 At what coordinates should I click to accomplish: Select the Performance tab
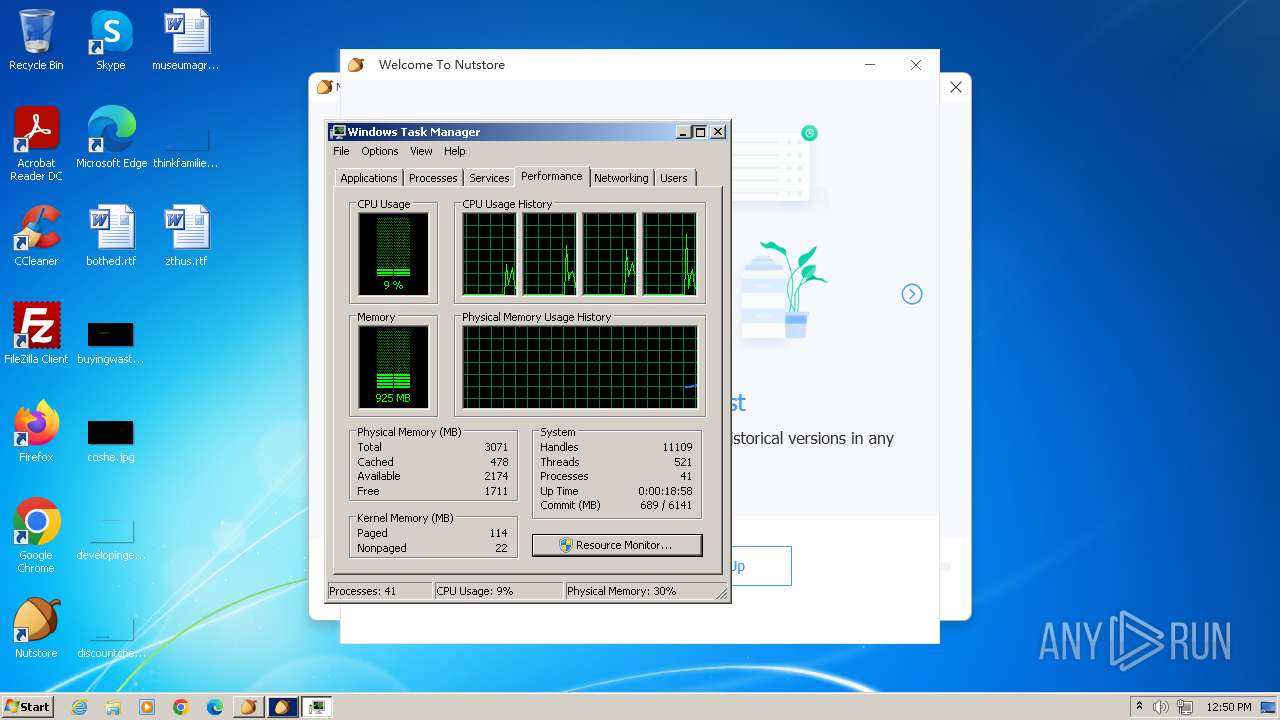pos(552,176)
